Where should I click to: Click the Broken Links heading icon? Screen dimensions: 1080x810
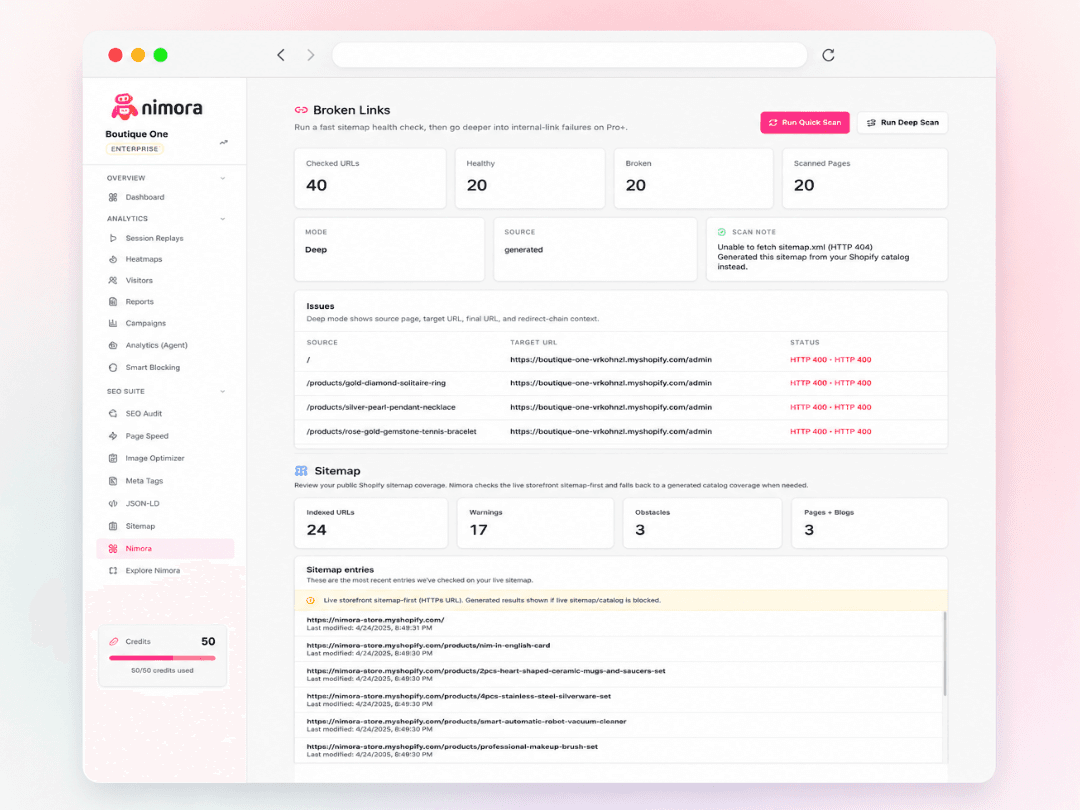301,110
